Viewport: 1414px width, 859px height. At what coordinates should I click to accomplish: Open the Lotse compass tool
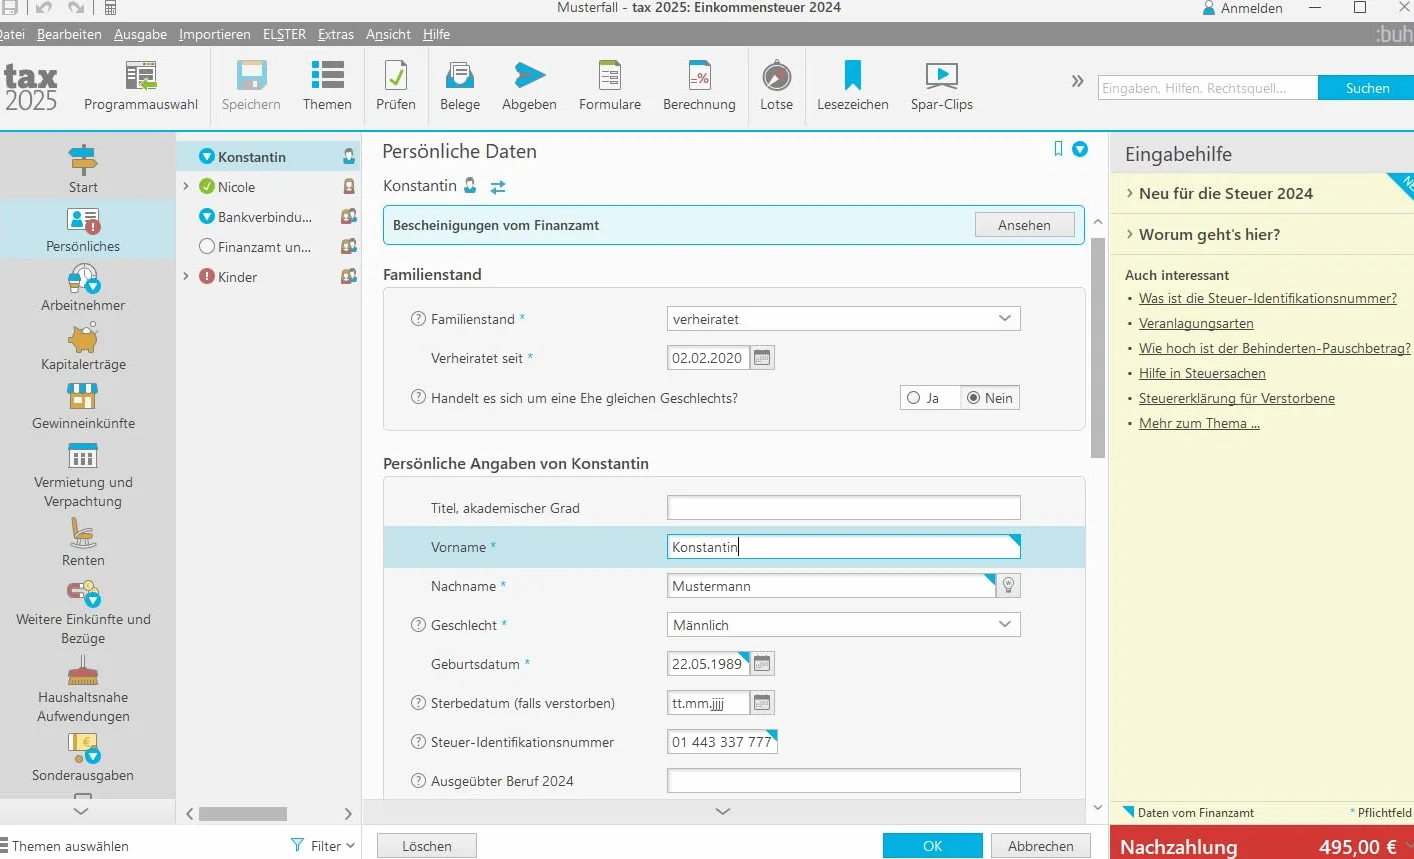coord(776,77)
